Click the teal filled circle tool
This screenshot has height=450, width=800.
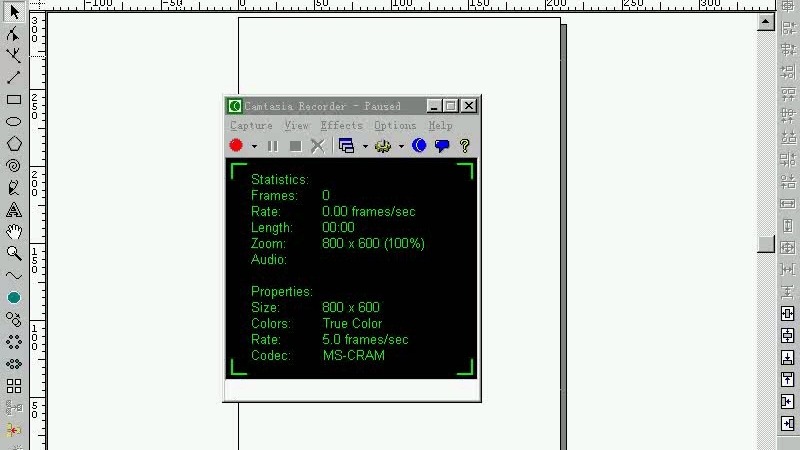[x=14, y=297]
